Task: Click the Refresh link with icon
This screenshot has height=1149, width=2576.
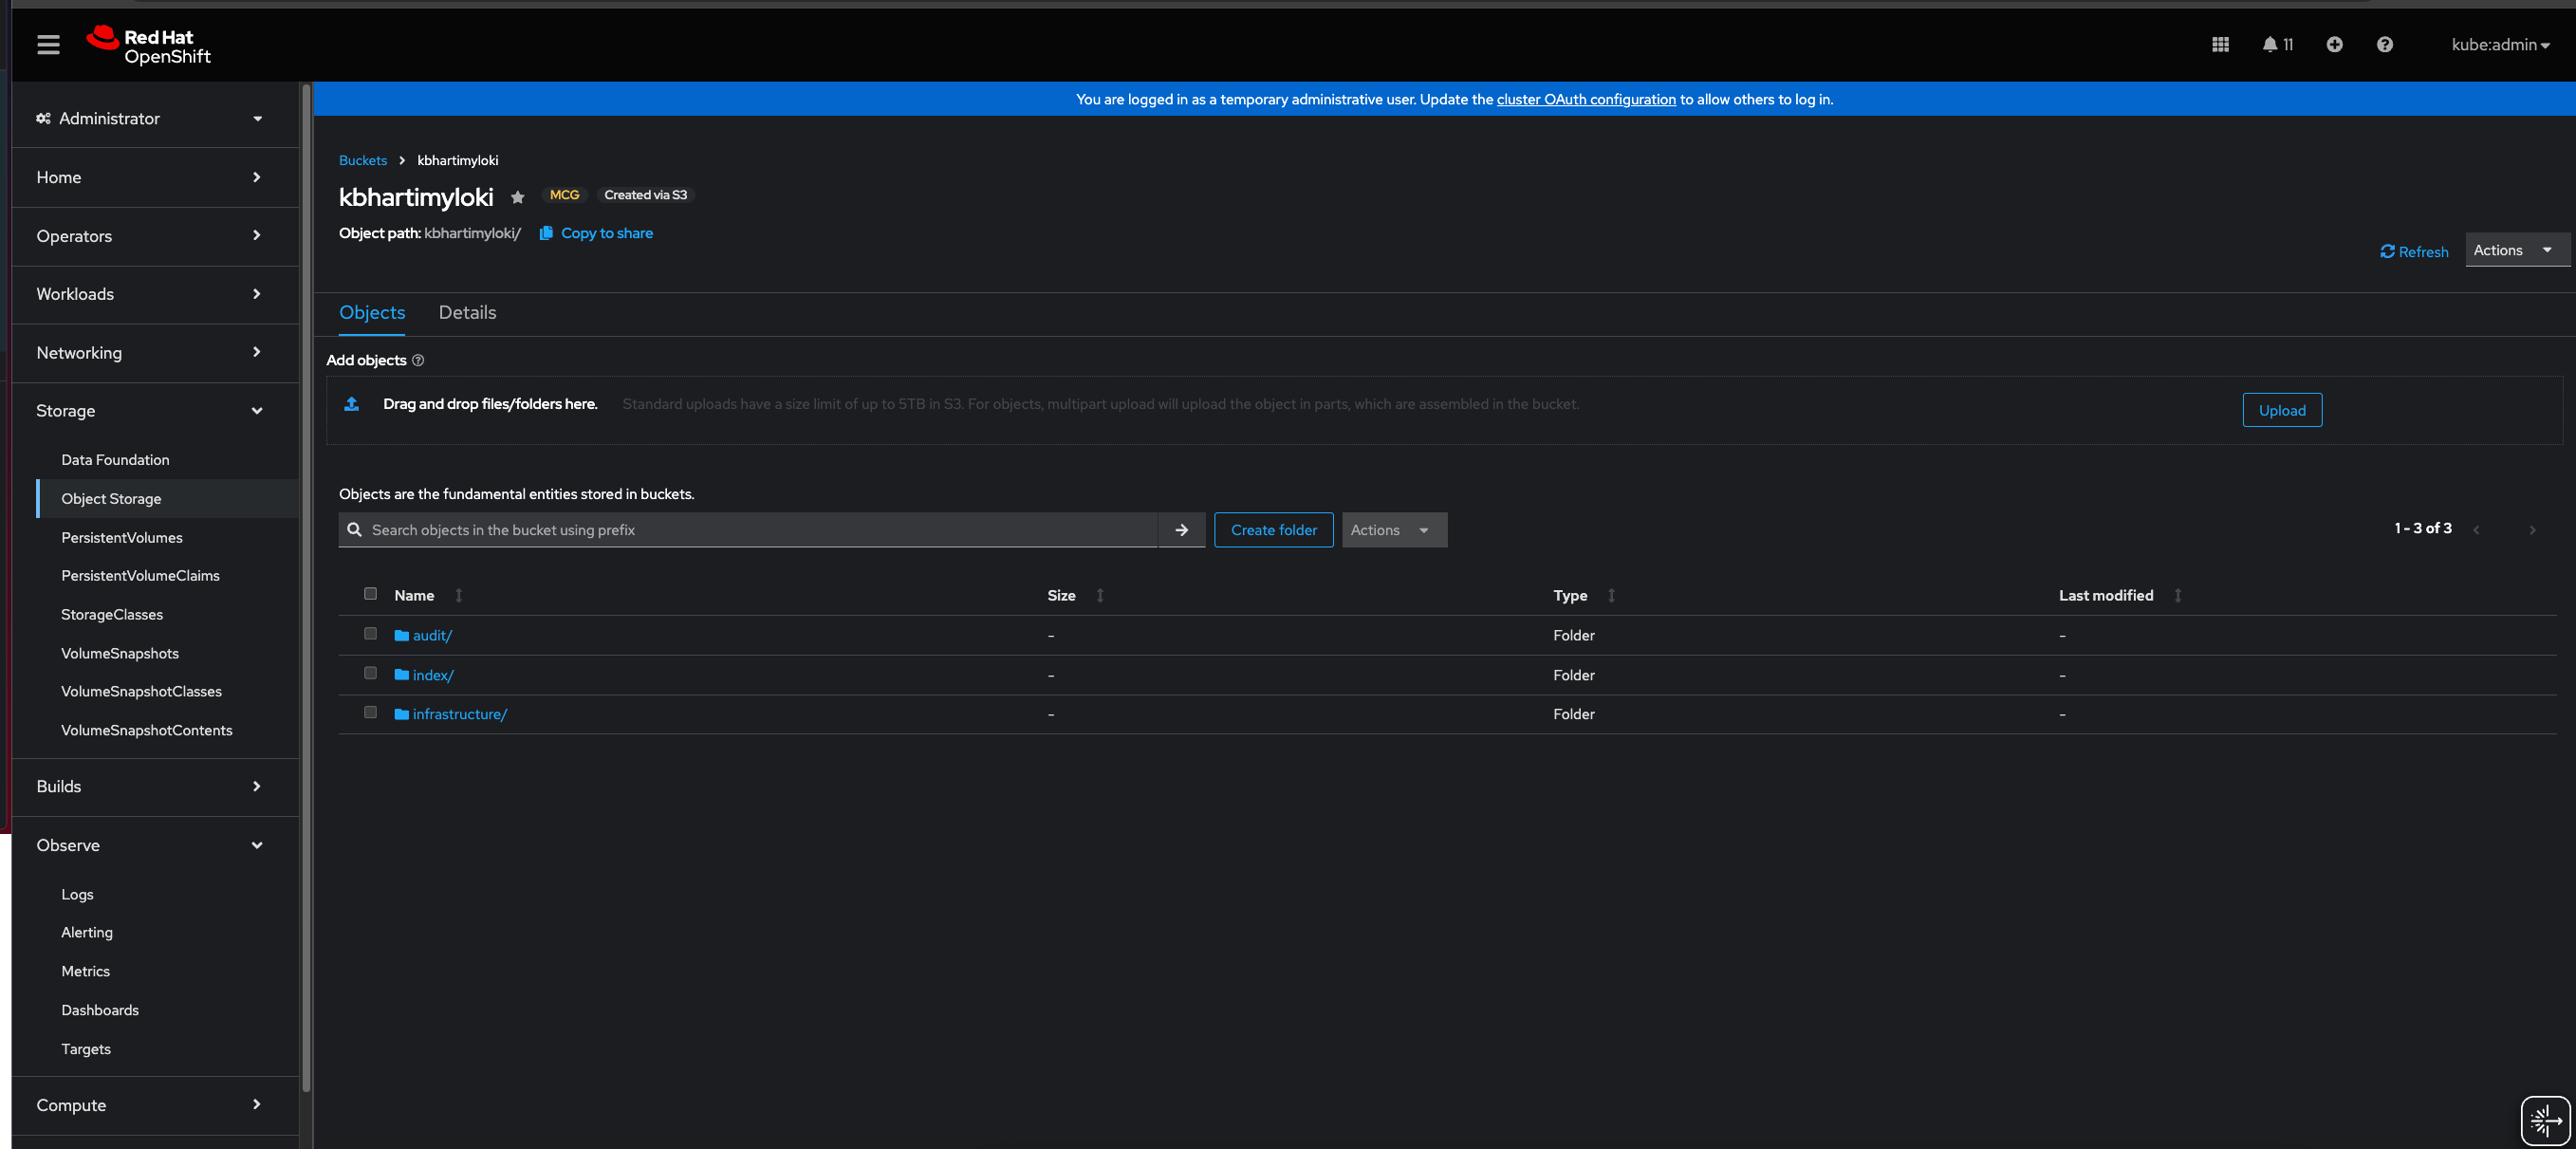Action: coord(2414,251)
